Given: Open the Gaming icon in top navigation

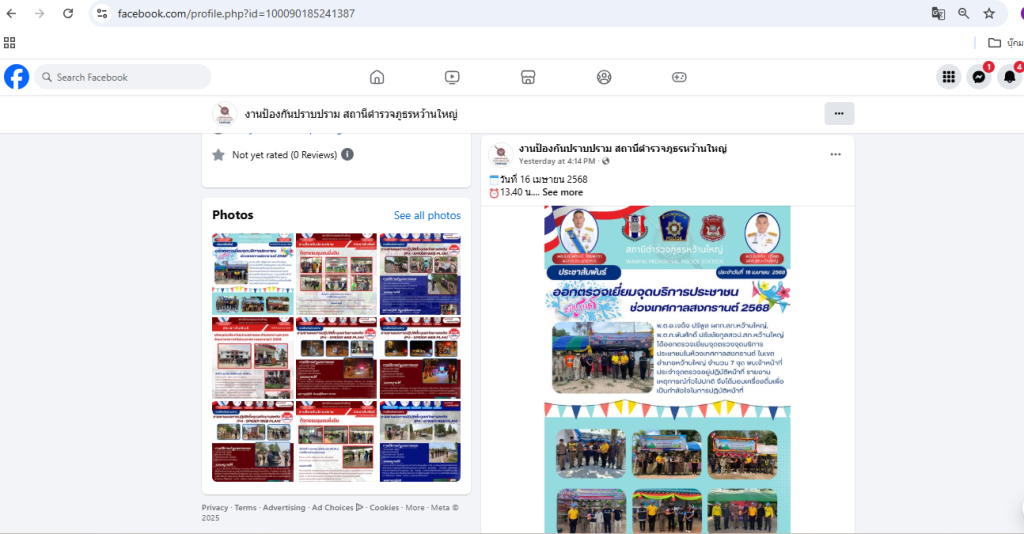Looking at the screenshot, I should point(679,77).
